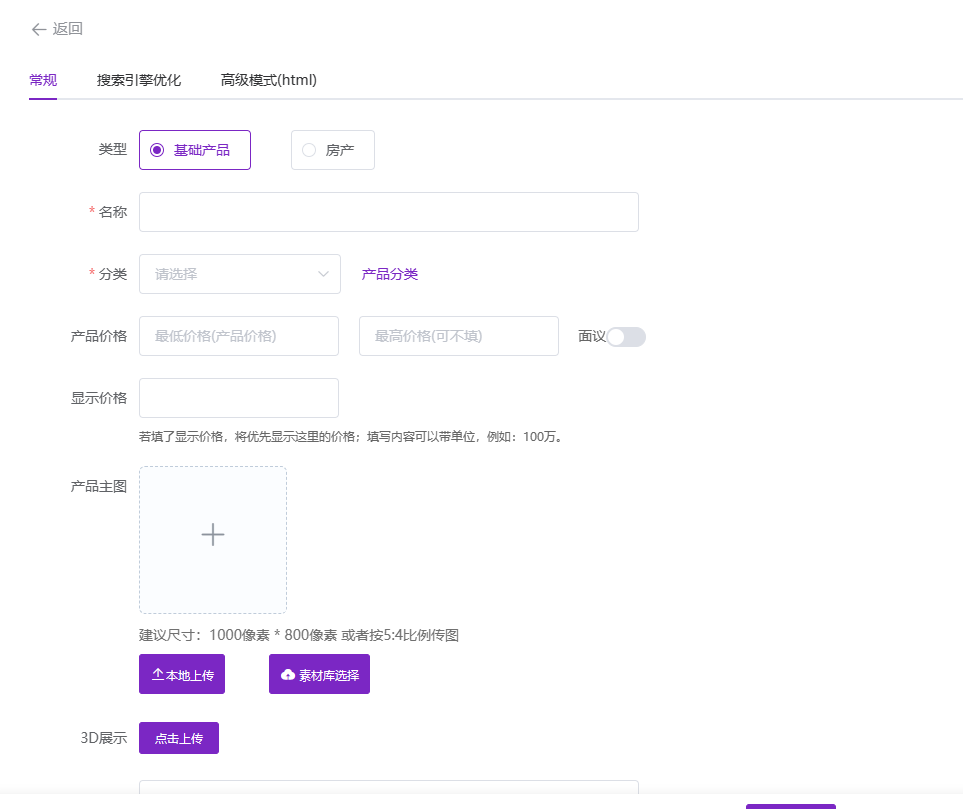Screen dimensions: 963x809
Task: Switch to the 搜索引擎优化 tab
Action: tap(139, 80)
